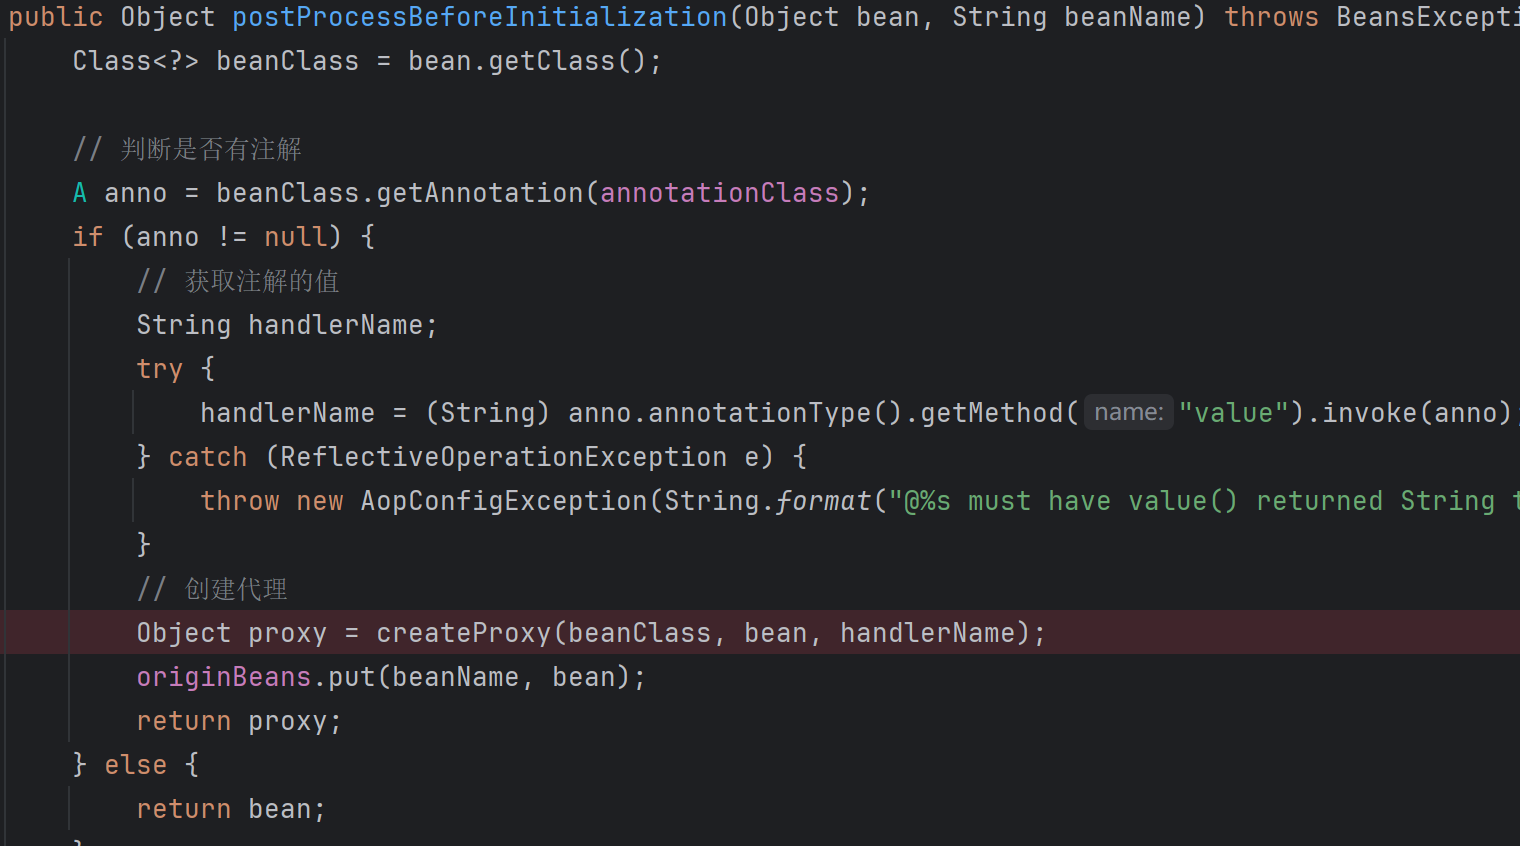Click the italic 'format' method call

(x=824, y=501)
